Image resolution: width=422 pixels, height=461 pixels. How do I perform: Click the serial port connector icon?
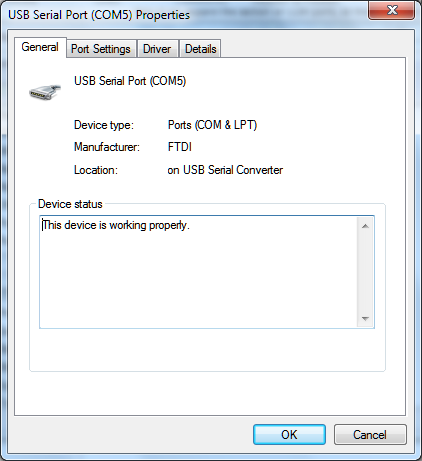click(x=45, y=92)
